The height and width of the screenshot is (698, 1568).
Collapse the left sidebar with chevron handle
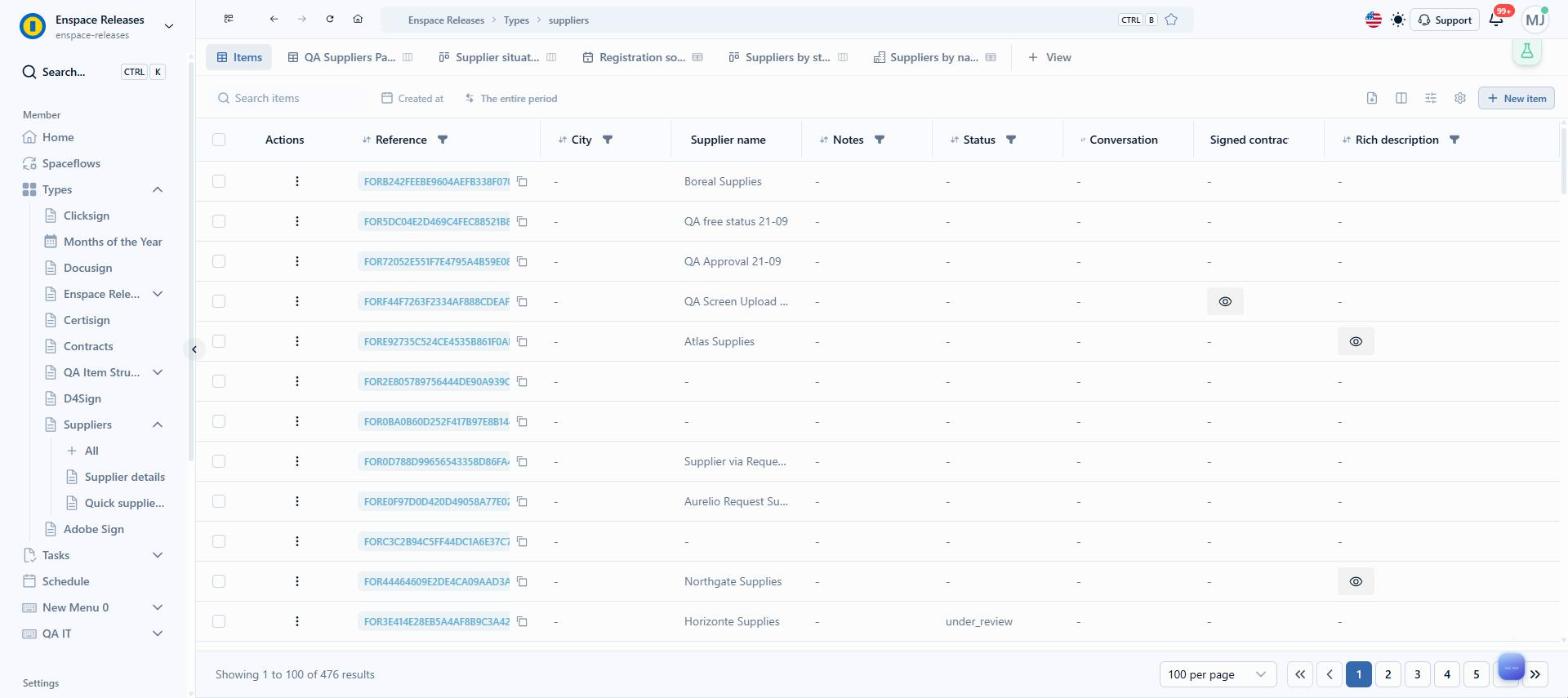[194, 349]
